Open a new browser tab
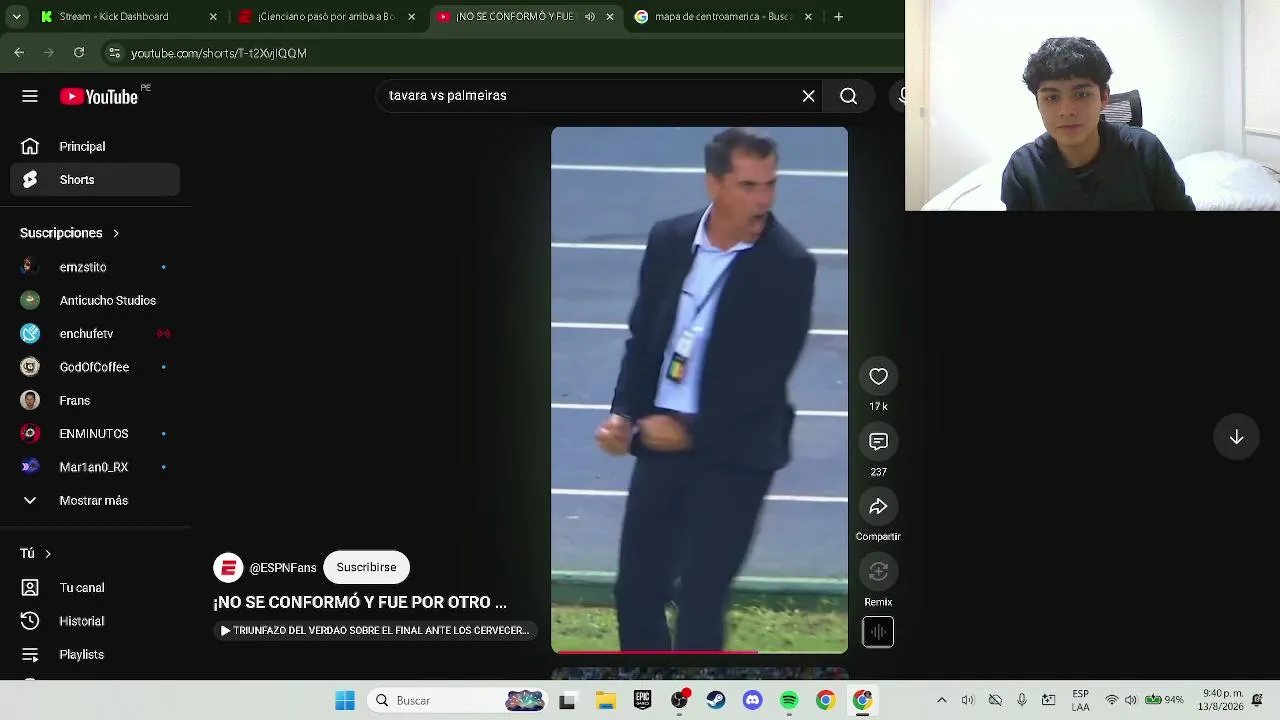 pyautogui.click(x=838, y=16)
